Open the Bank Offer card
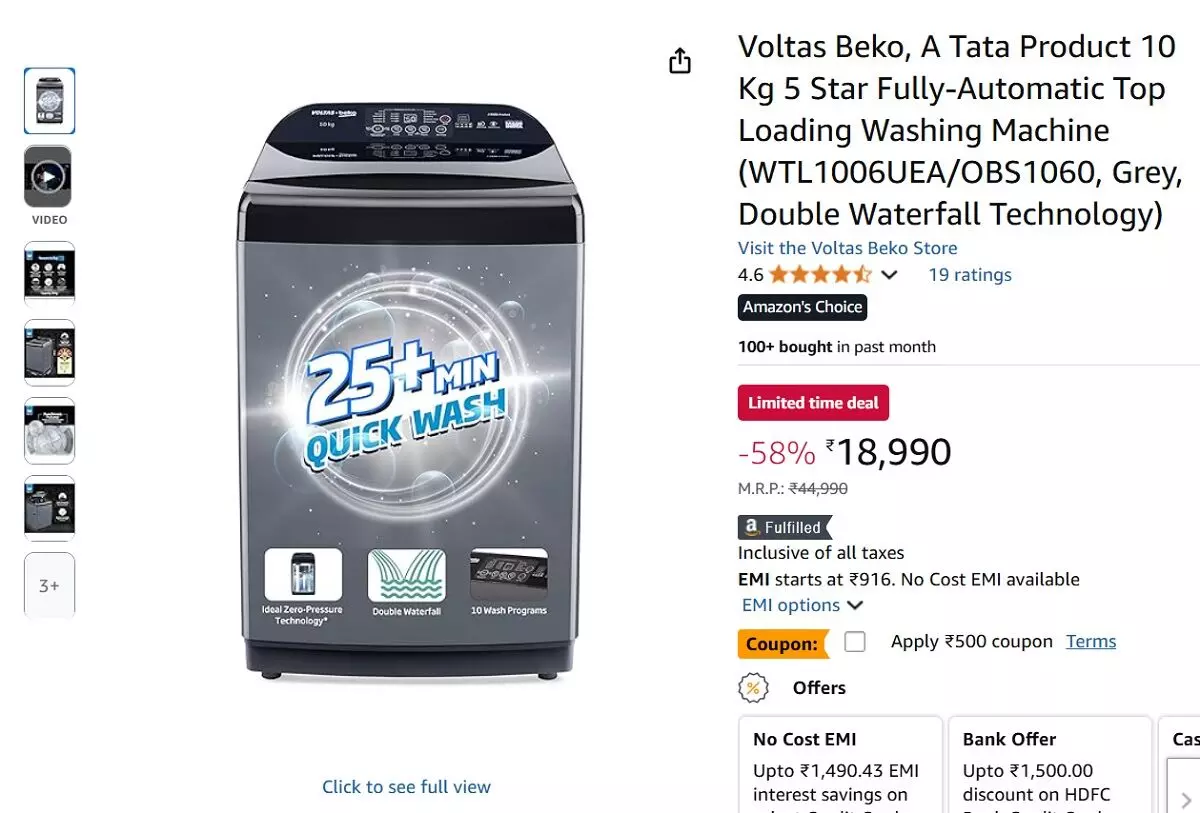The image size is (1200, 813). (1049, 765)
